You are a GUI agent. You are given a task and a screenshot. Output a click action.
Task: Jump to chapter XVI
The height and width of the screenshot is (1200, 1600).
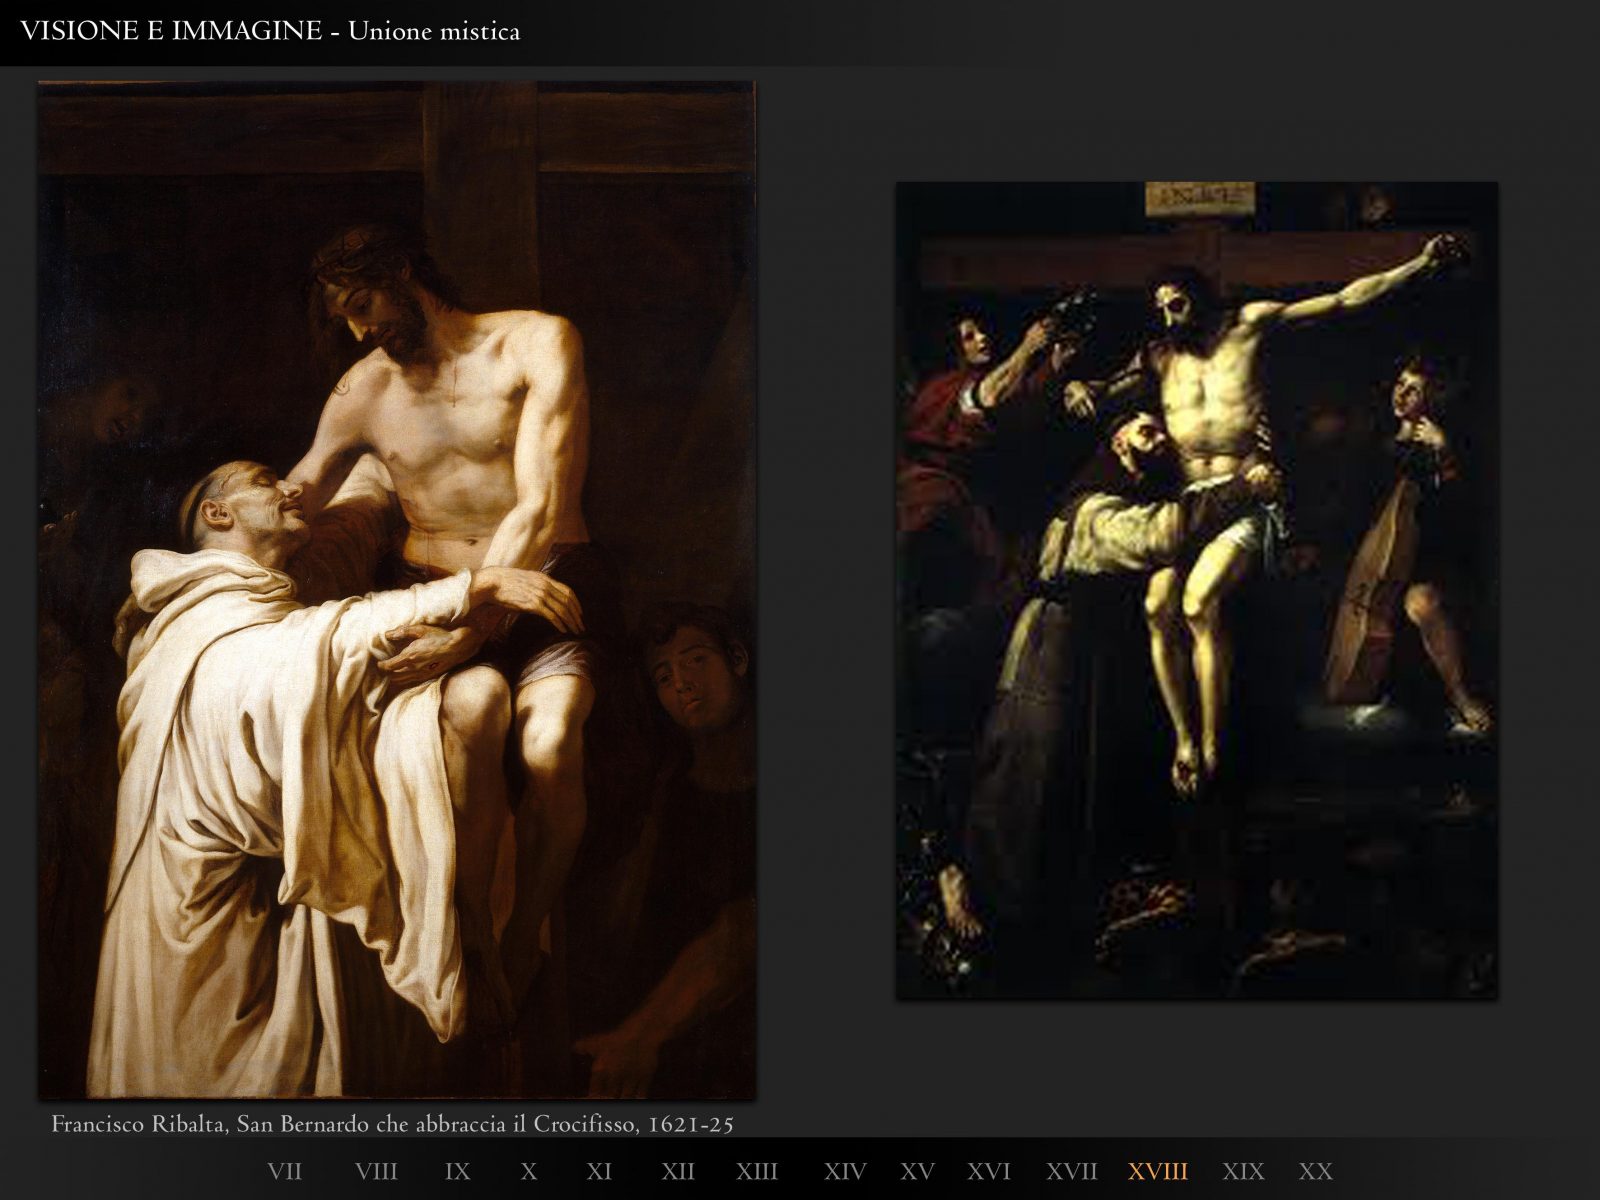(989, 1171)
